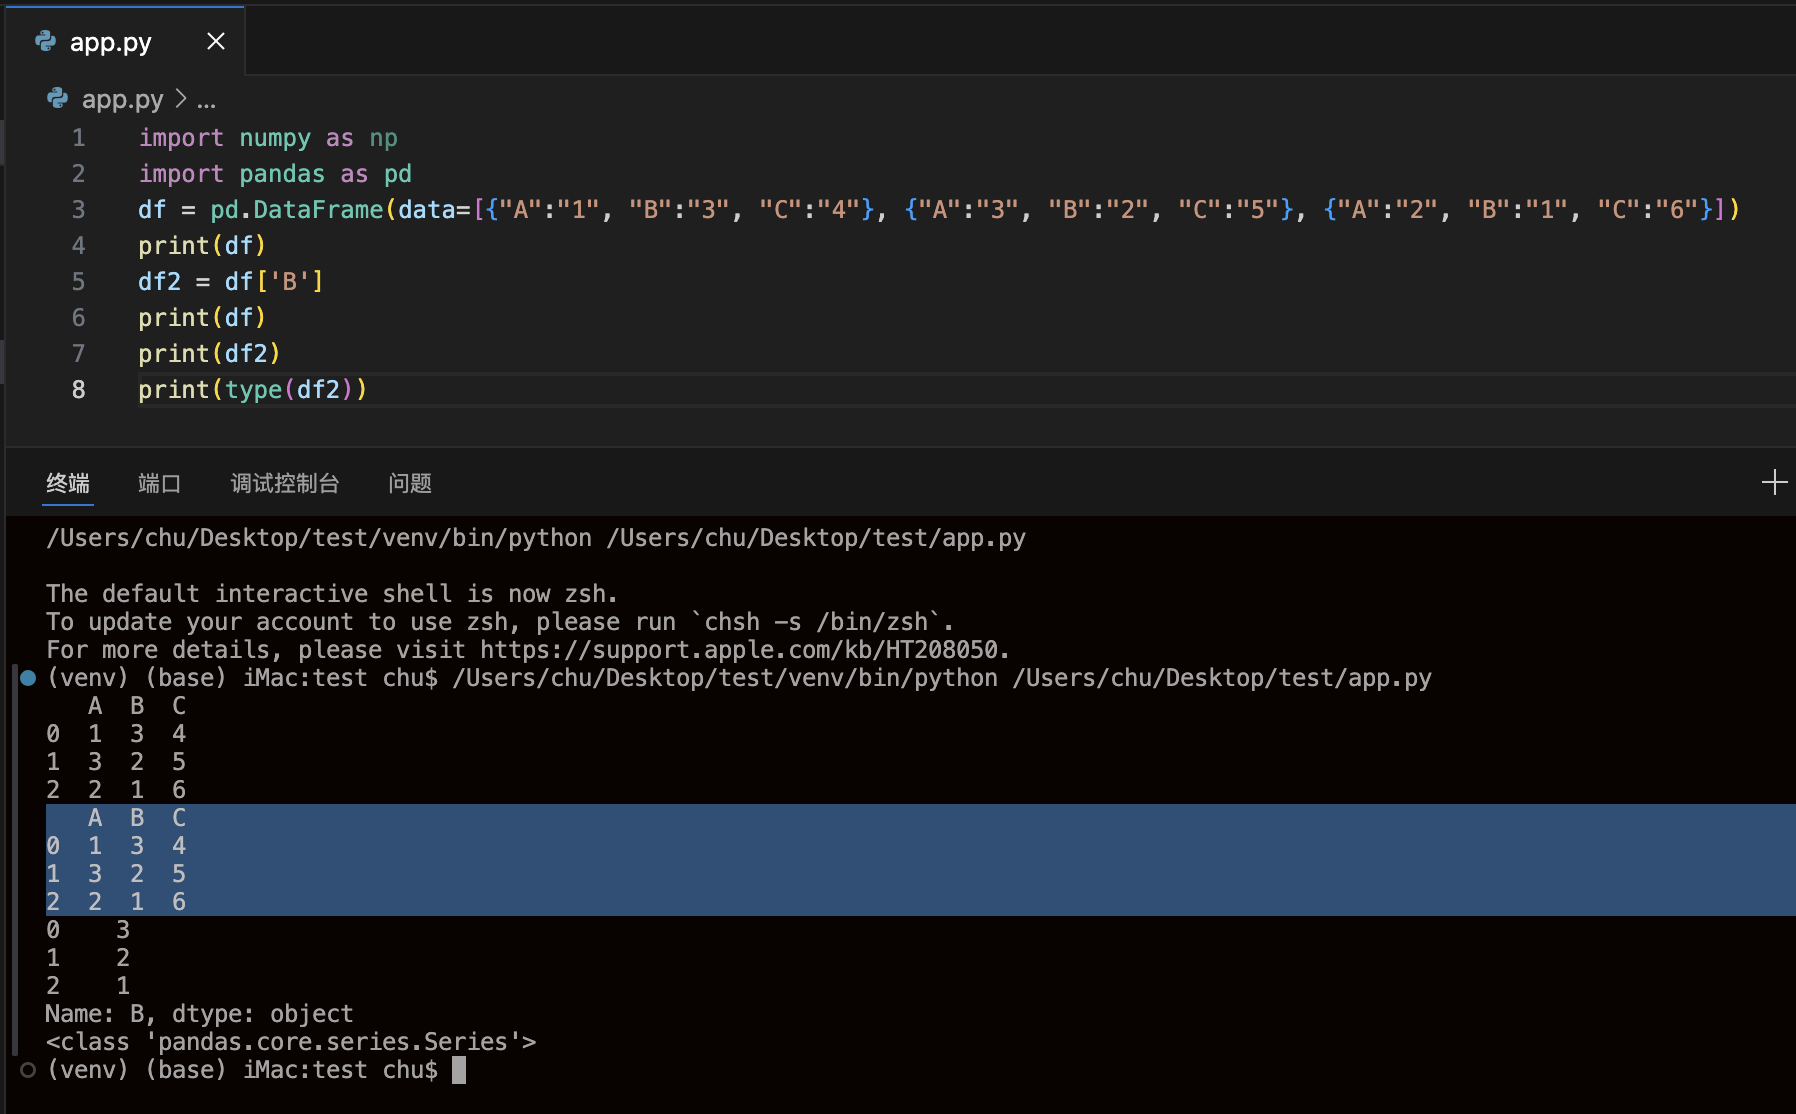The width and height of the screenshot is (1796, 1114).
Task: Click the hollow circle marker beside last prompt
Action: point(28,1070)
